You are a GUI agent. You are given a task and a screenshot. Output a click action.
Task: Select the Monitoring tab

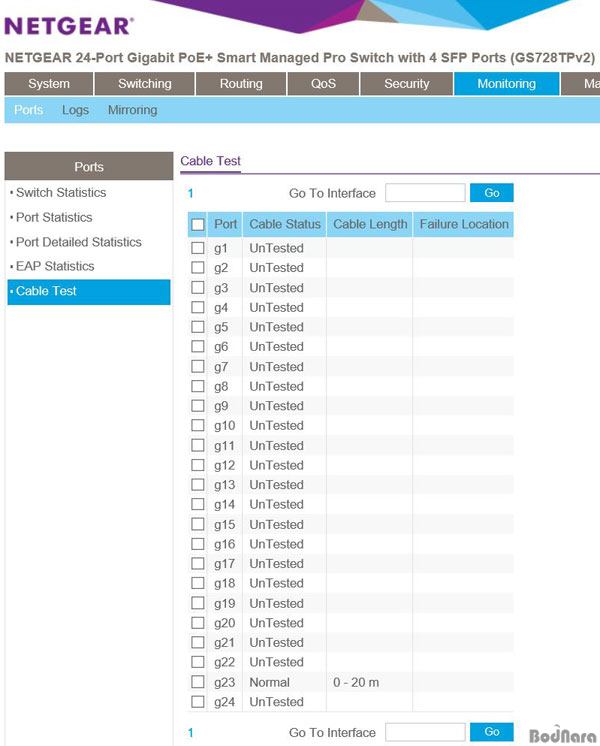[x=506, y=84]
